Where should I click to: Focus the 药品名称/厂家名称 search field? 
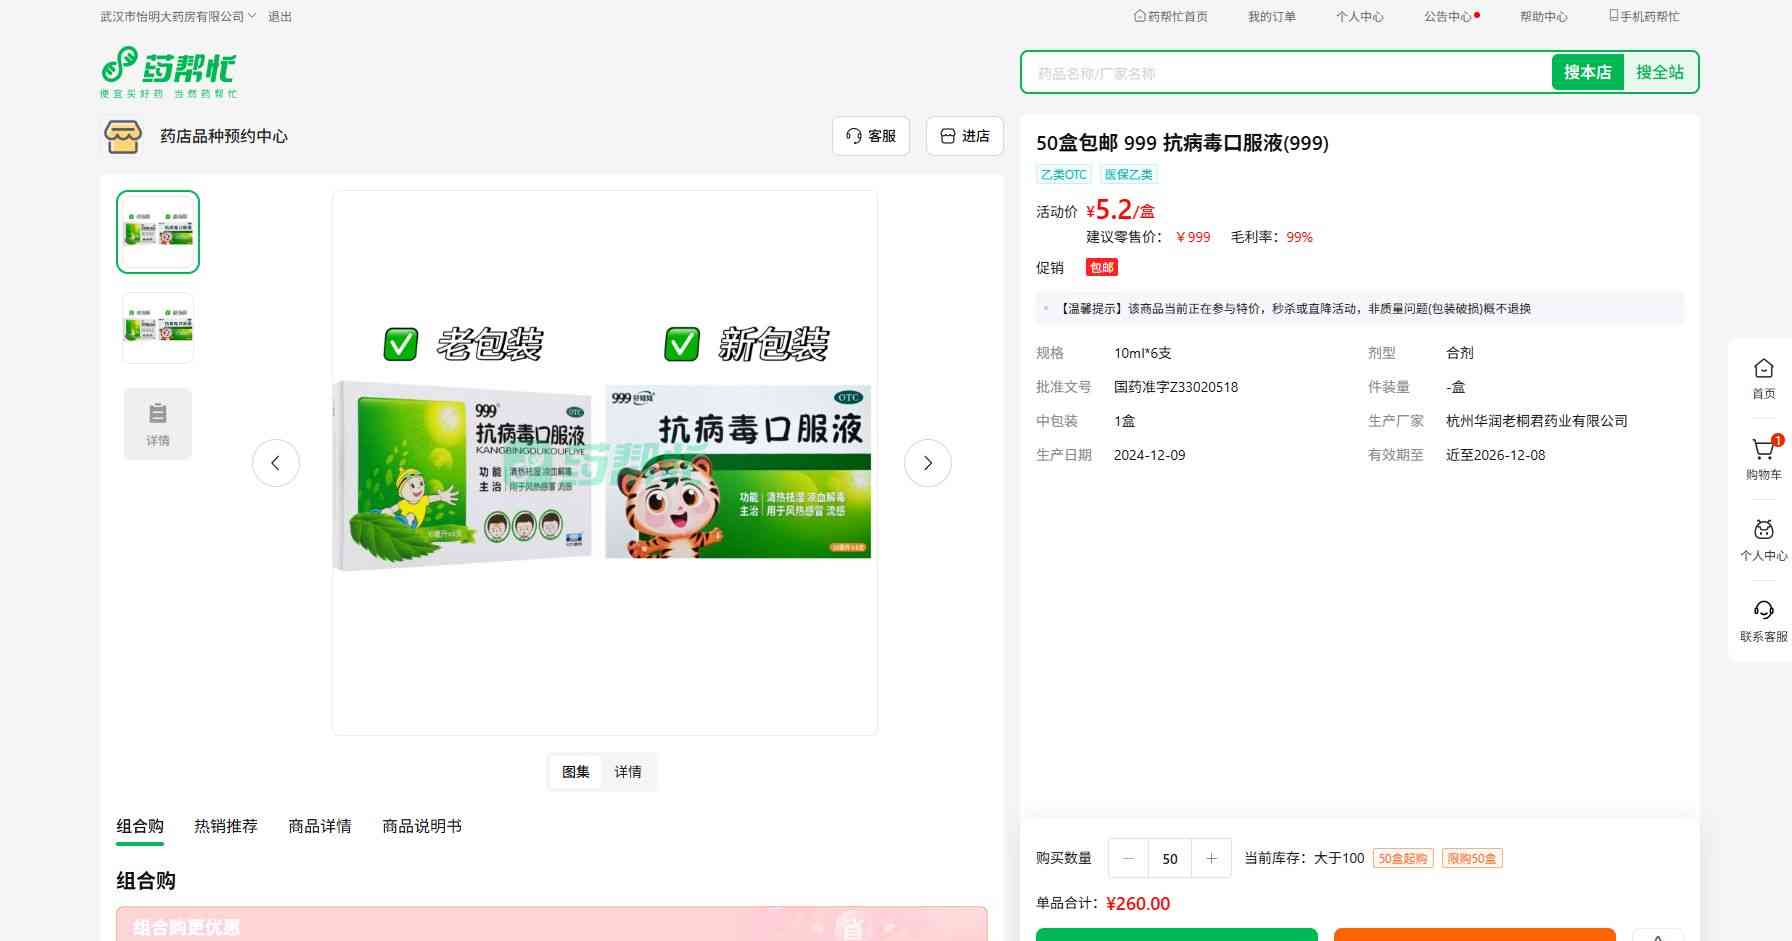tap(1285, 73)
